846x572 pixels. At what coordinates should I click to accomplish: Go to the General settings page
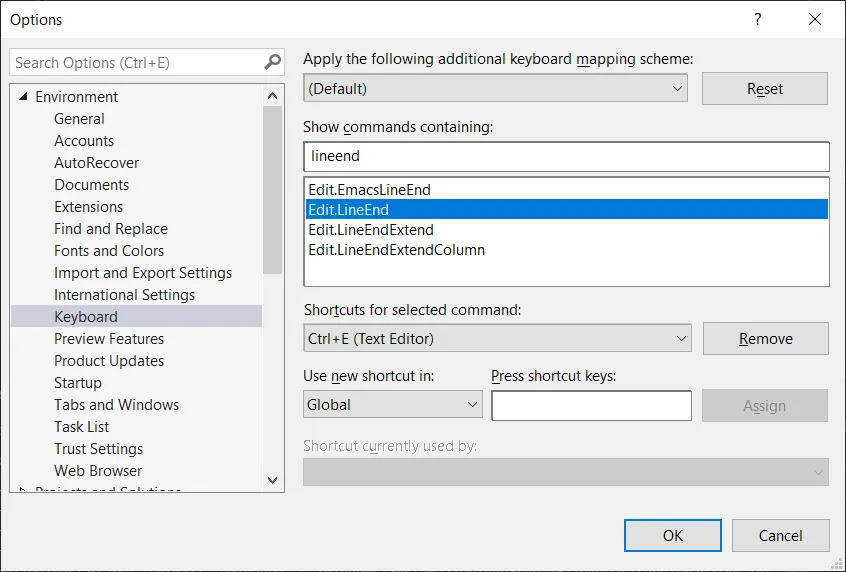click(x=79, y=119)
